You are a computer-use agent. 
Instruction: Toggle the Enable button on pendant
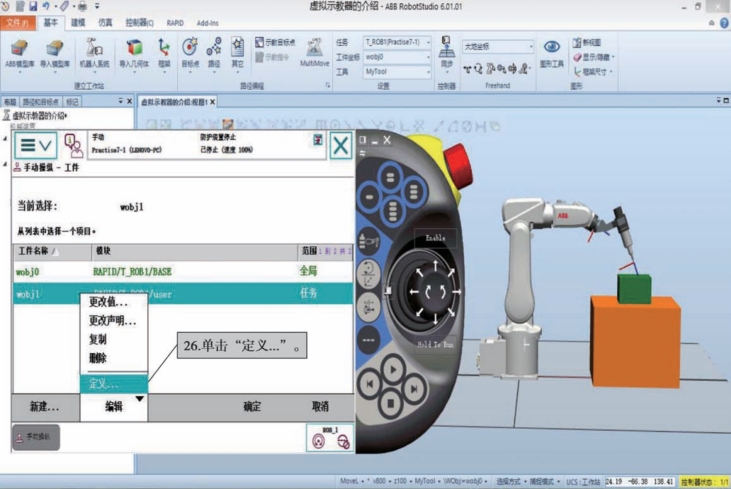[x=436, y=240]
